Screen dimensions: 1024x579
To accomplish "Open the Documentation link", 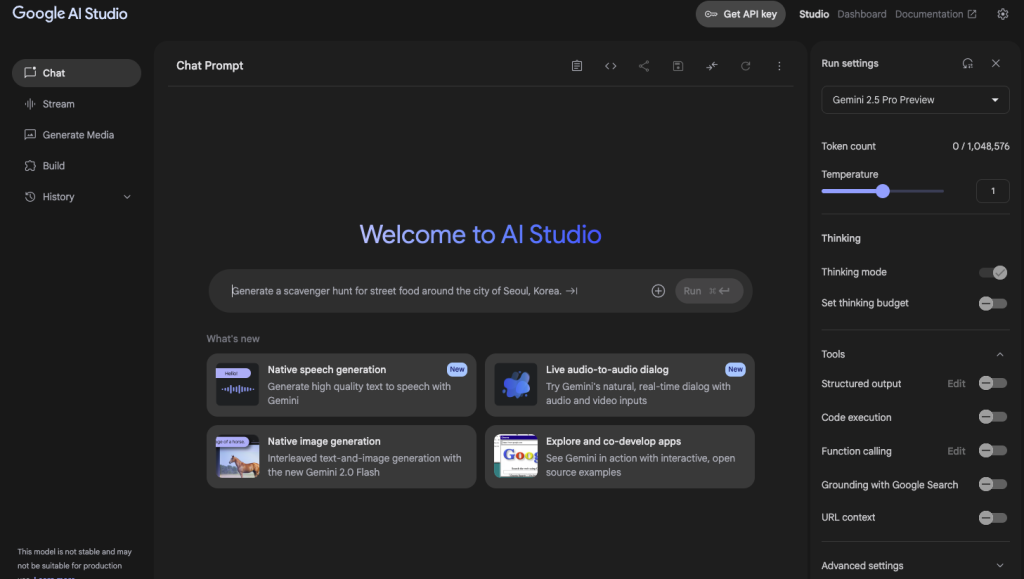I will [936, 14].
